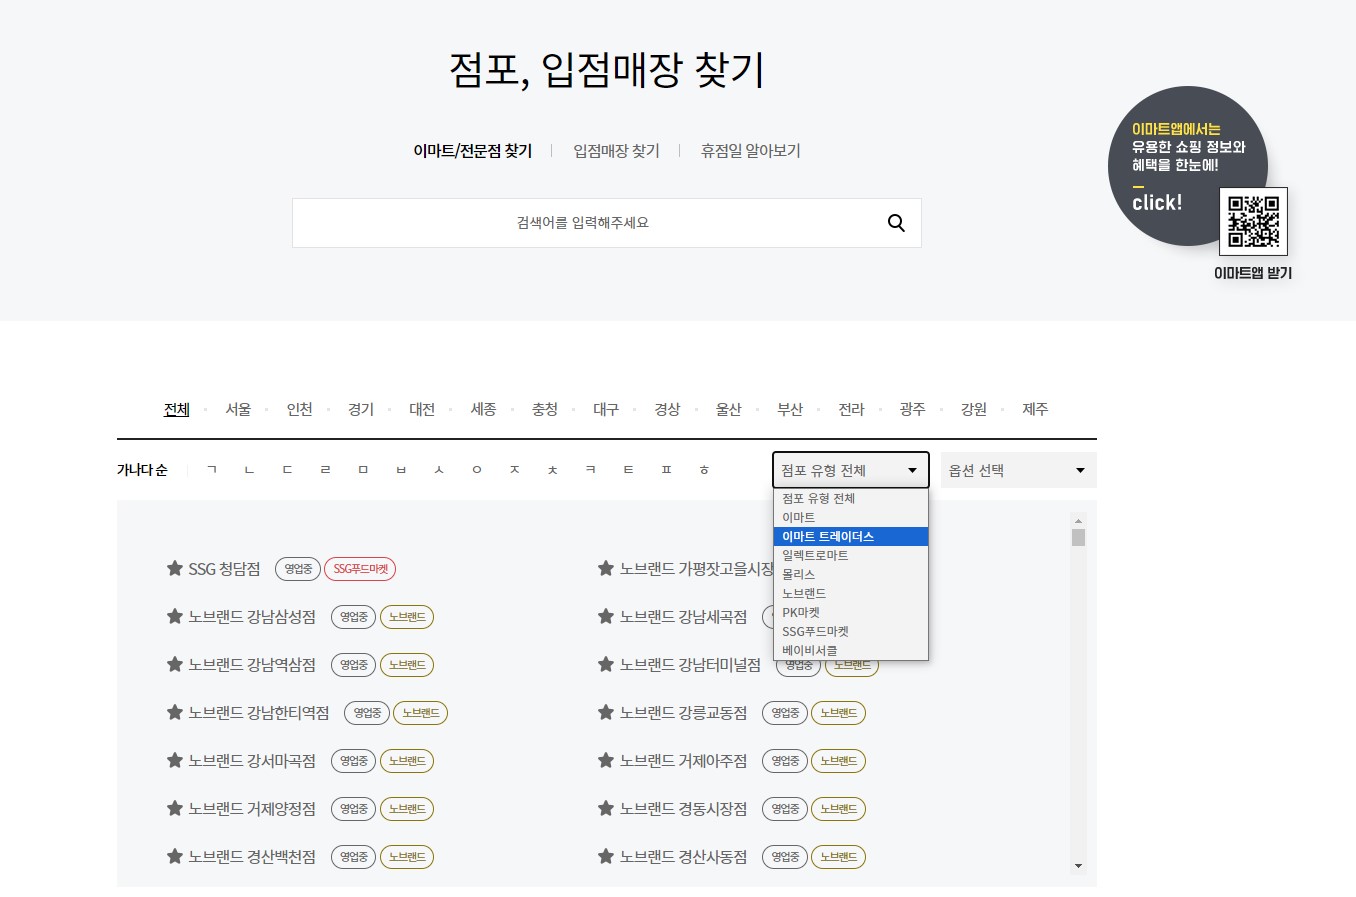The height and width of the screenshot is (897, 1356).
Task: Switch to 휴점일 알아보기 tab
Action: click(x=751, y=151)
